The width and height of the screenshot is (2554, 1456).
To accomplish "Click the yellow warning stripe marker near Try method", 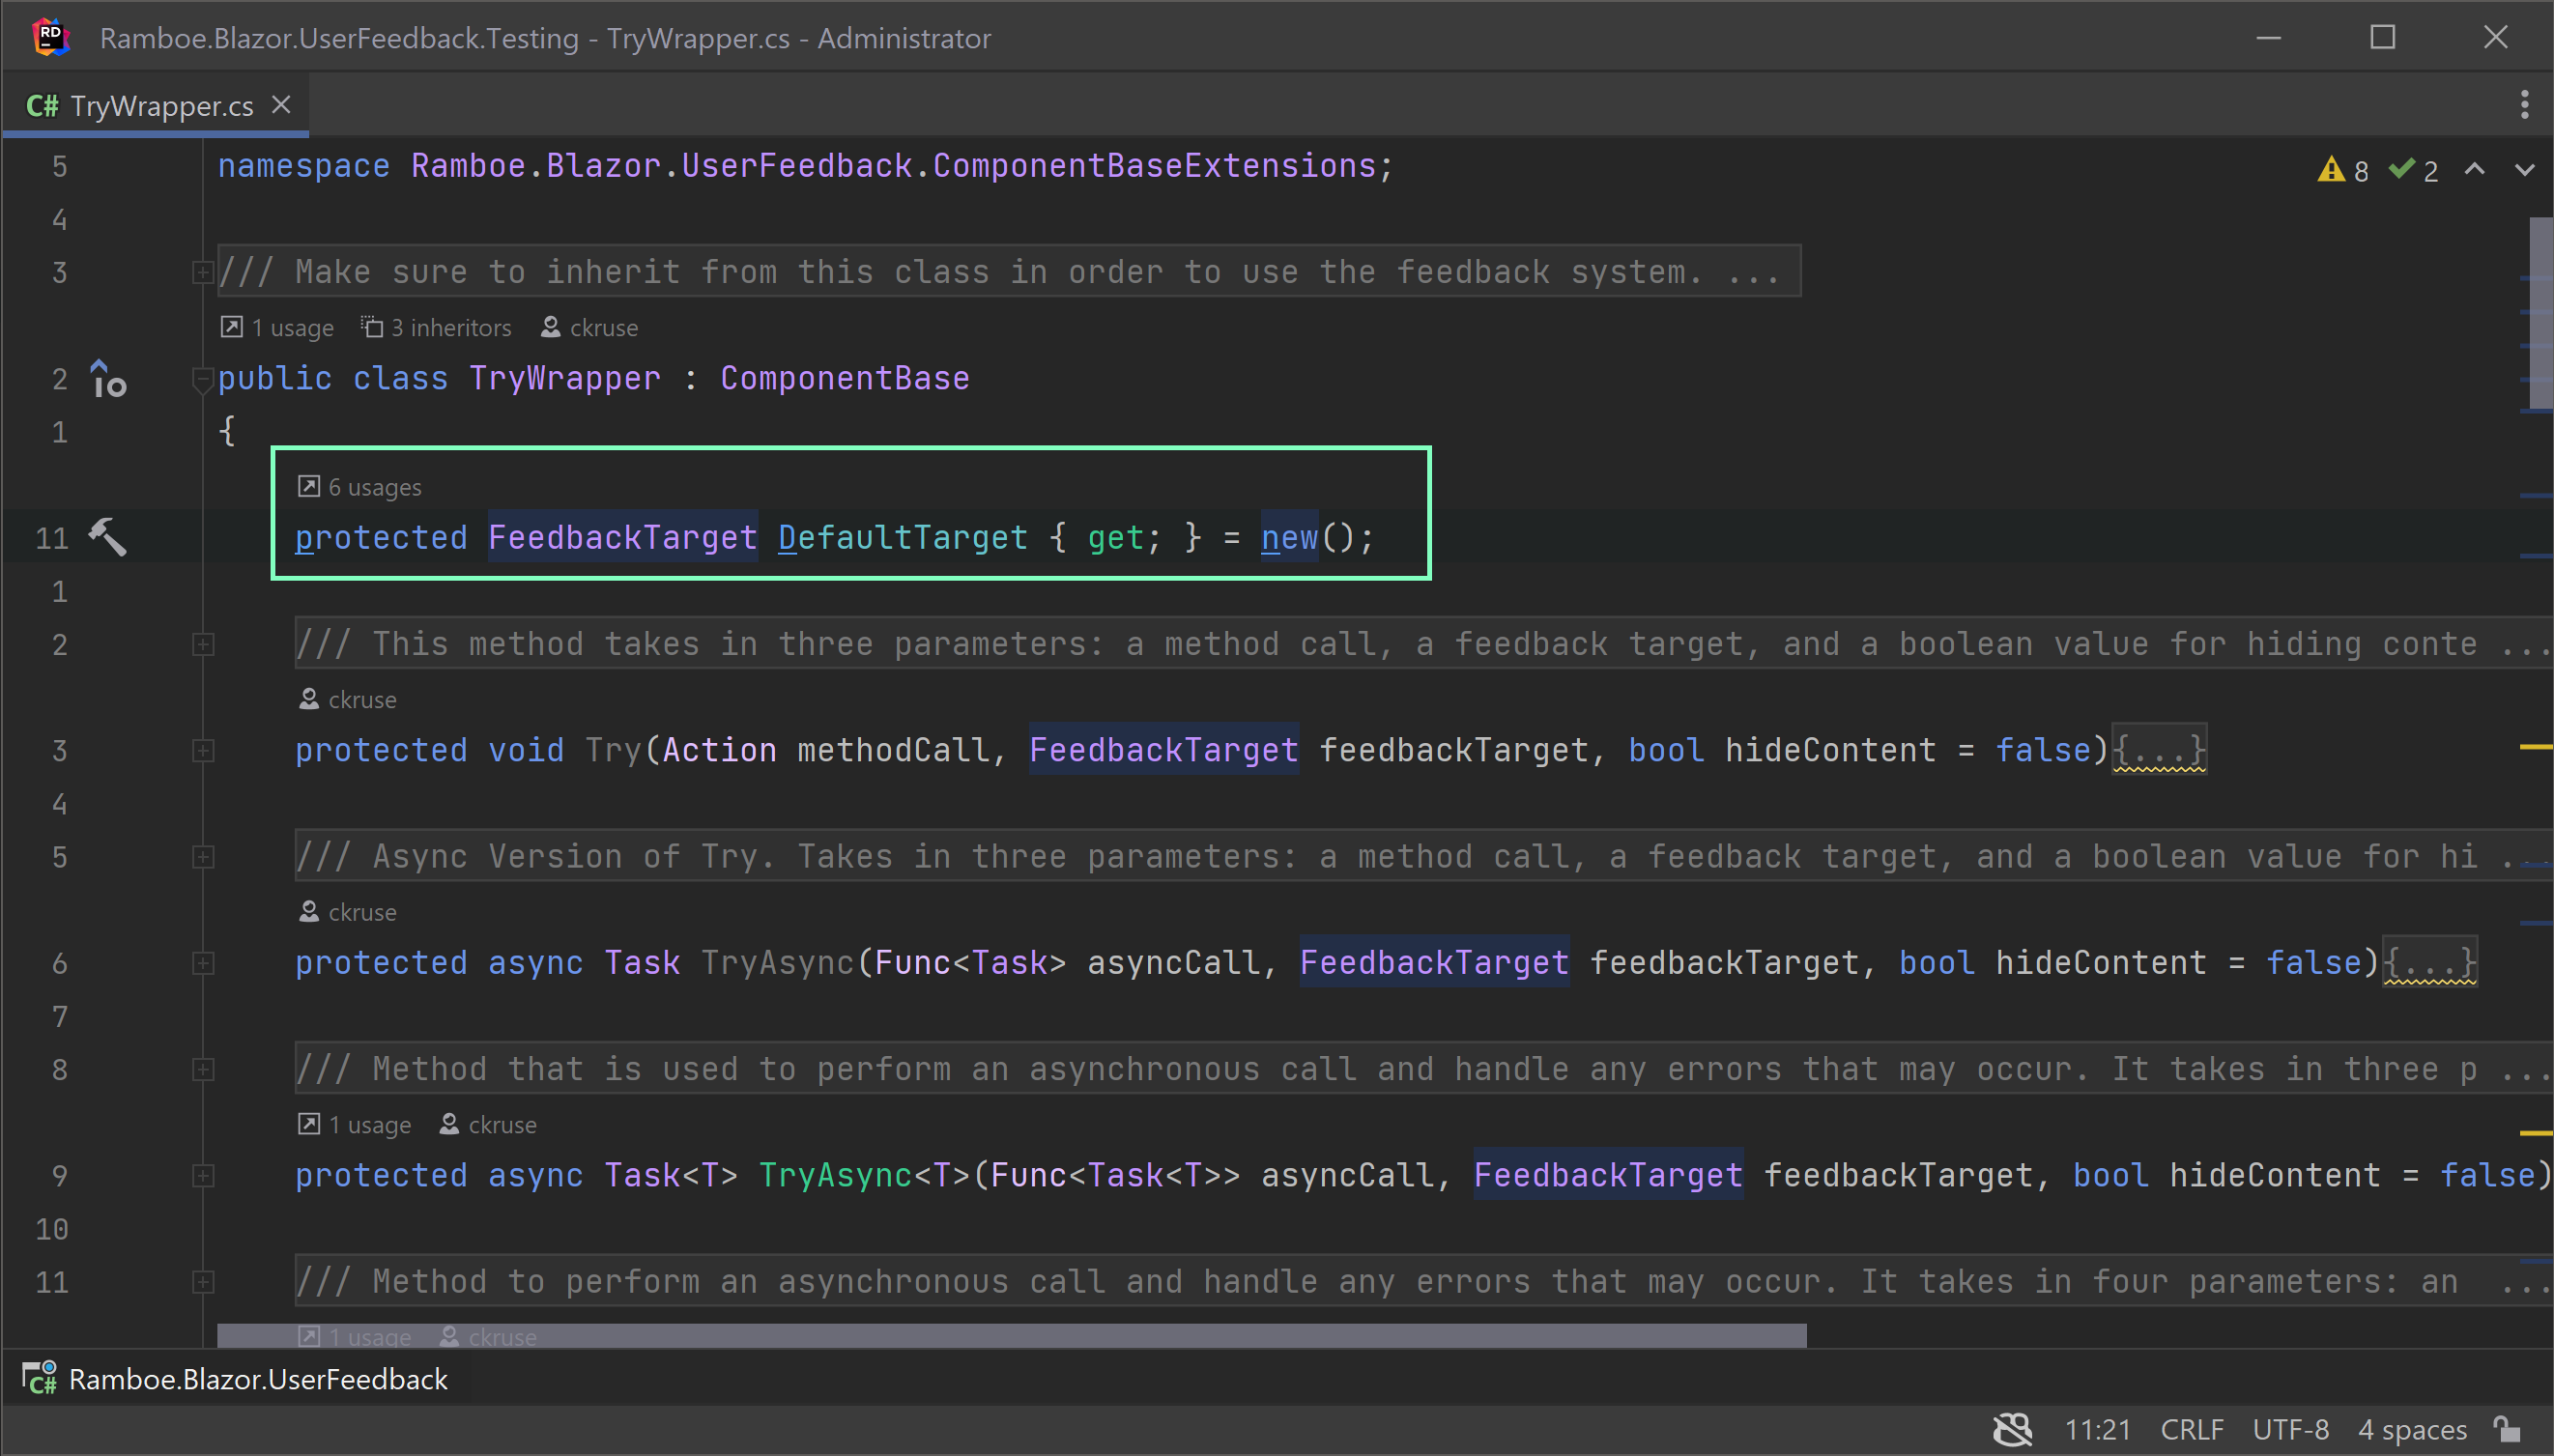I will [x=2536, y=747].
